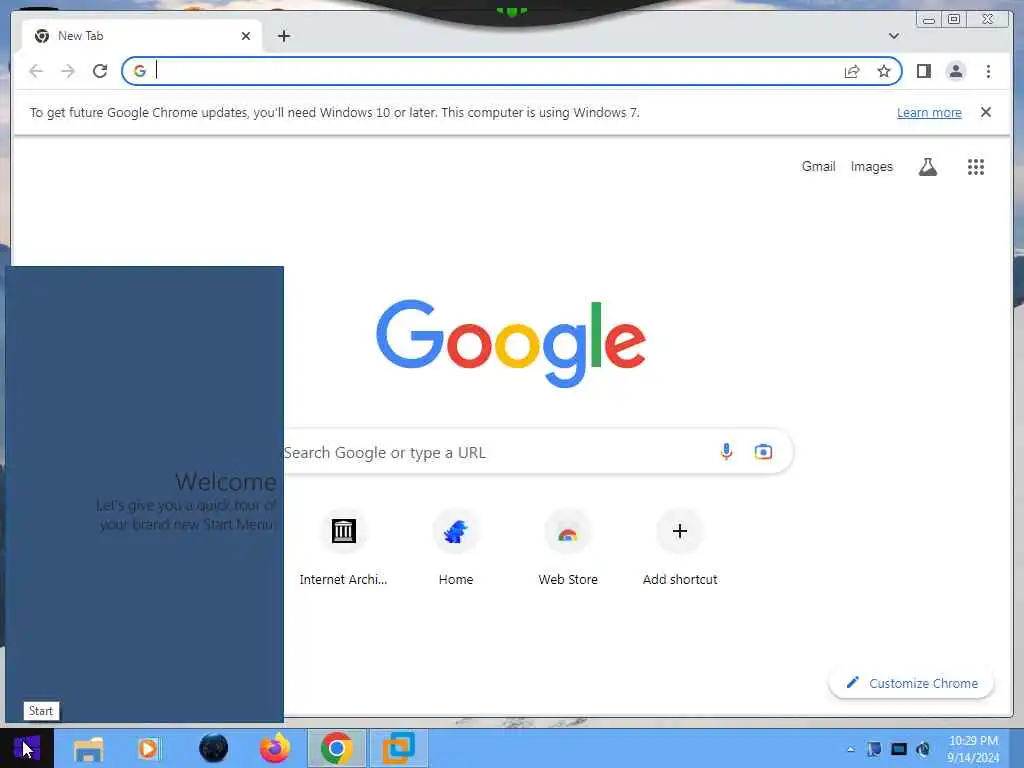Follow the Learn more link
1024x768 pixels.
[929, 112]
